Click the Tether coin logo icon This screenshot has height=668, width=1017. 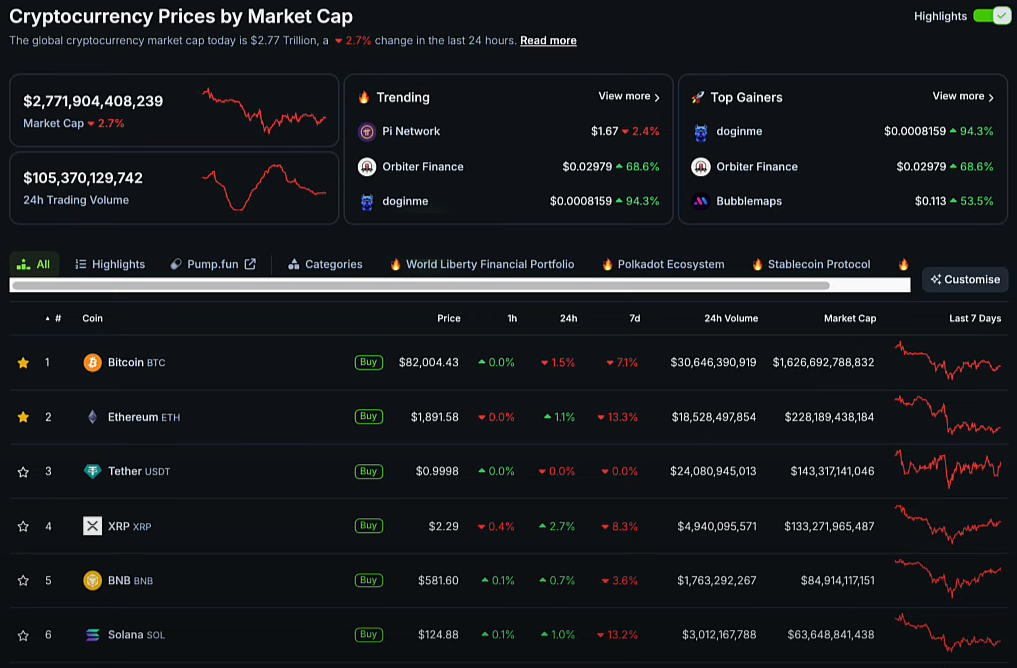[x=92, y=471]
